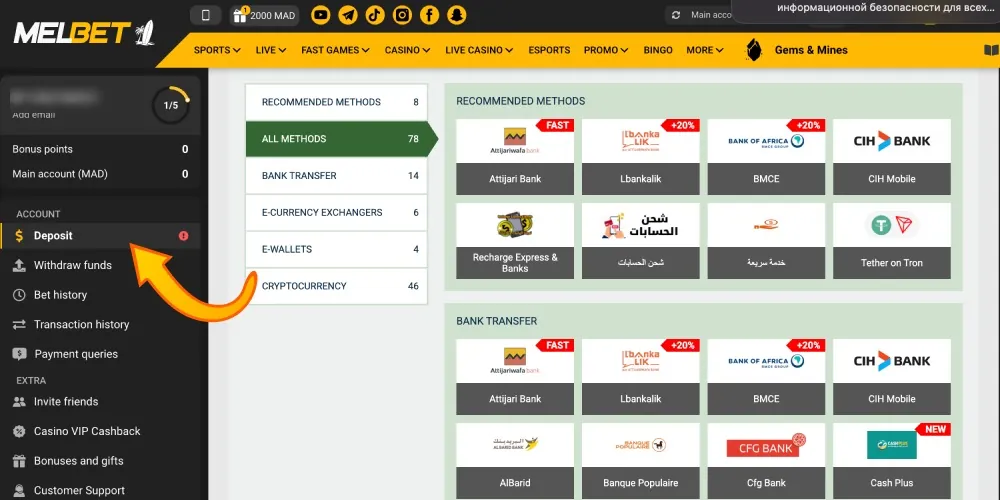
Task: Open the Snapchat icon in header
Action: [x=456, y=15]
